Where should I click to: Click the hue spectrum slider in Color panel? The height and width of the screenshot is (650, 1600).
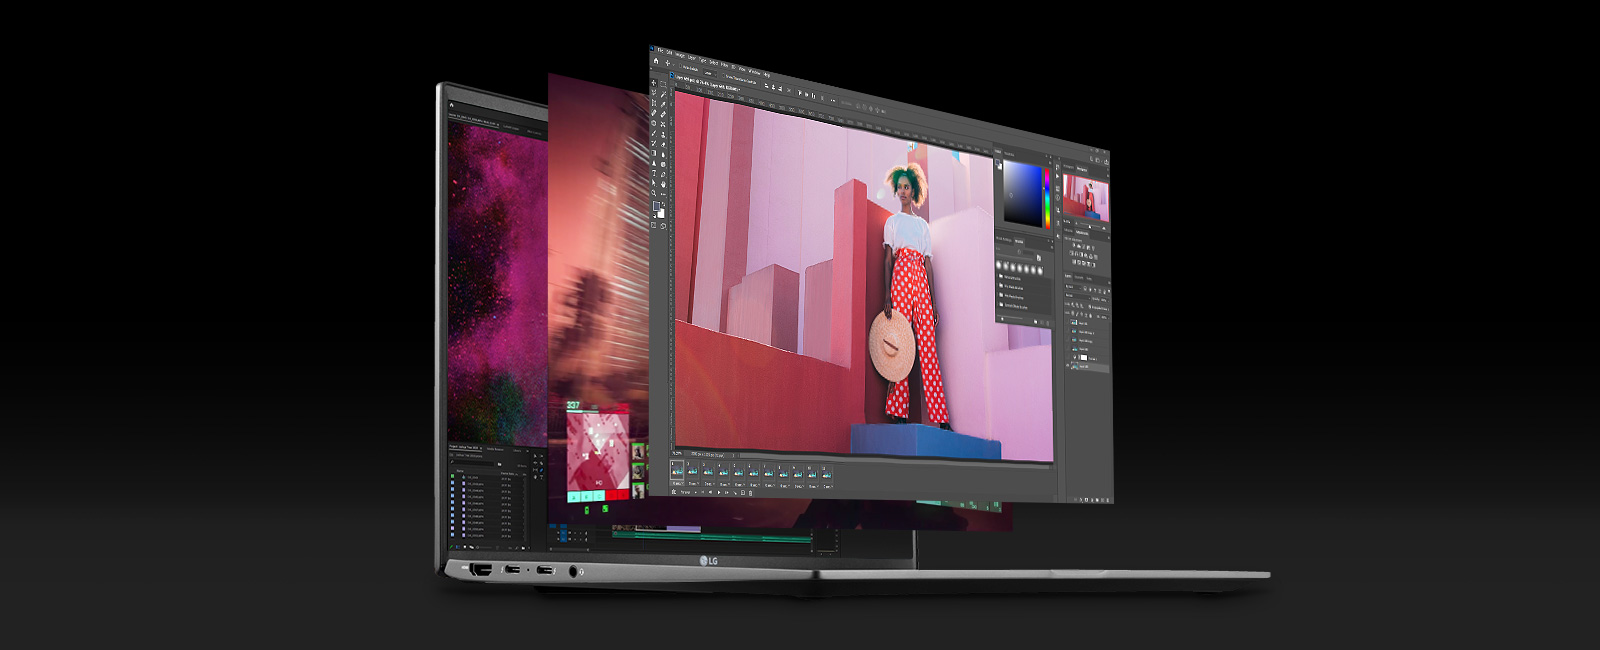coord(1046,198)
